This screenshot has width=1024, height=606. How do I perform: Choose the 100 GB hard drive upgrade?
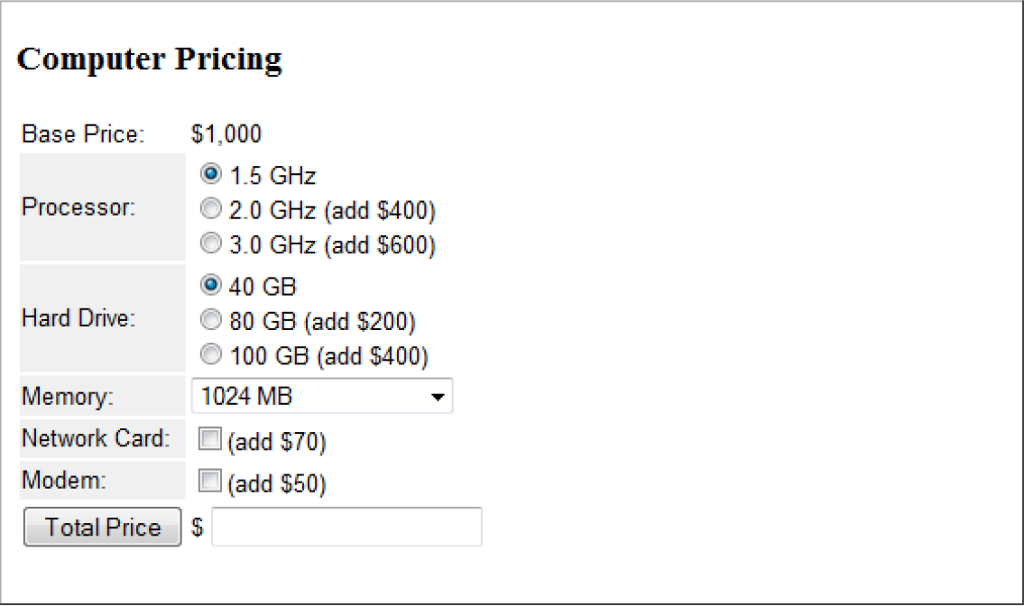pos(211,354)
